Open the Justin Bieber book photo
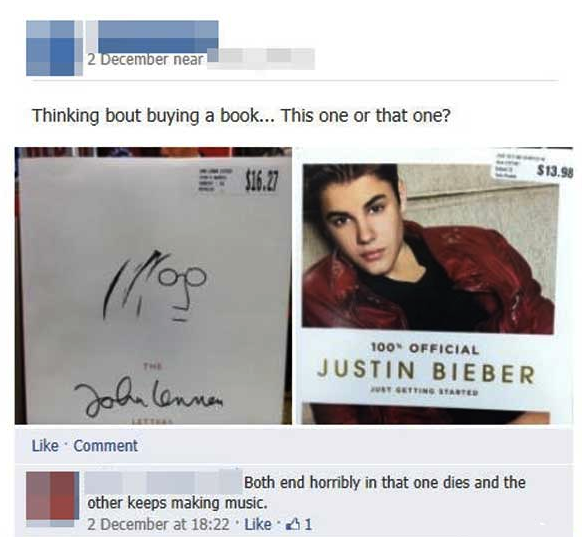Screen dimensions: 582x537 pyautogui.click(x=434, y=285)
